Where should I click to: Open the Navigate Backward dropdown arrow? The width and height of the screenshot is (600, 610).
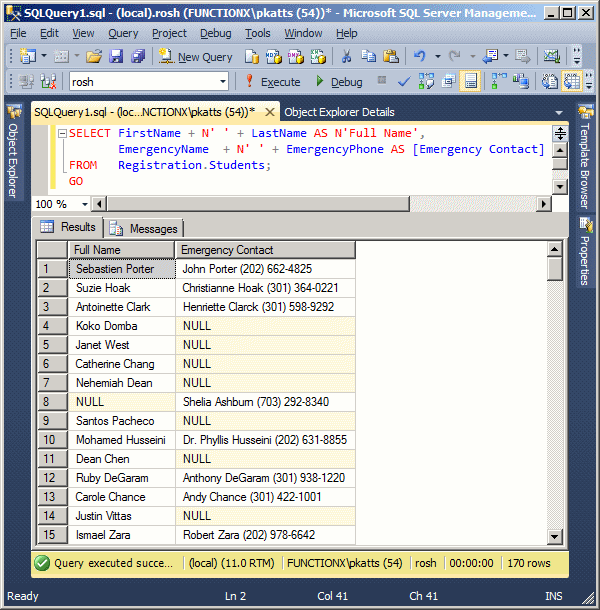pos(506,56)
